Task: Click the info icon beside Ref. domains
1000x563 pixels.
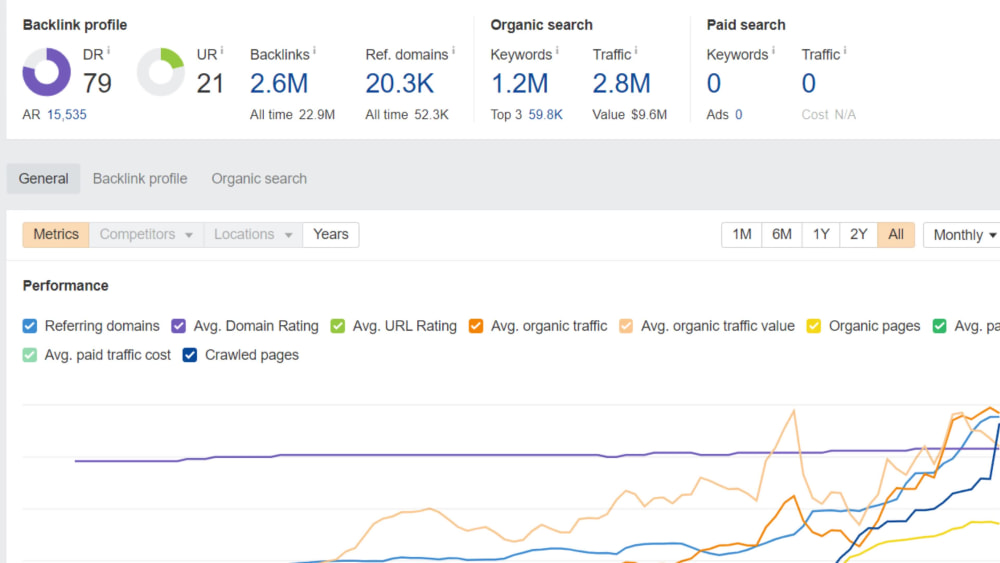Action: pos(453,50)
